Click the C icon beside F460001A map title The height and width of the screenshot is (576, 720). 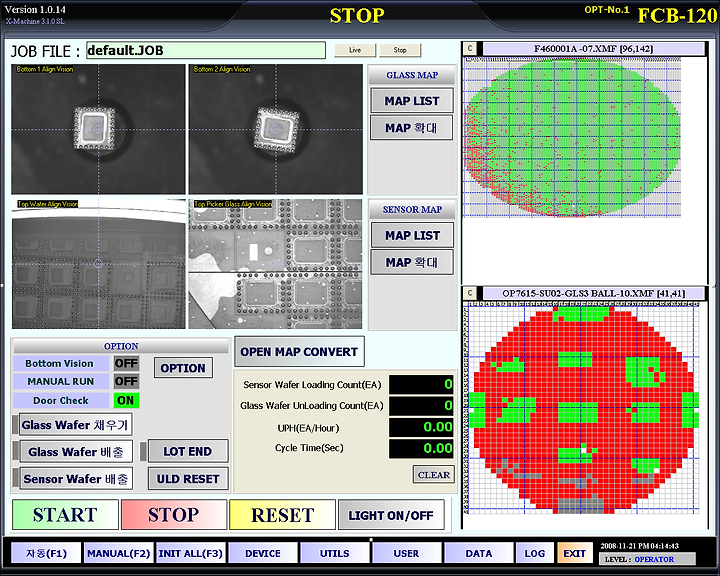pyautogui.click(x=470, y=48)
